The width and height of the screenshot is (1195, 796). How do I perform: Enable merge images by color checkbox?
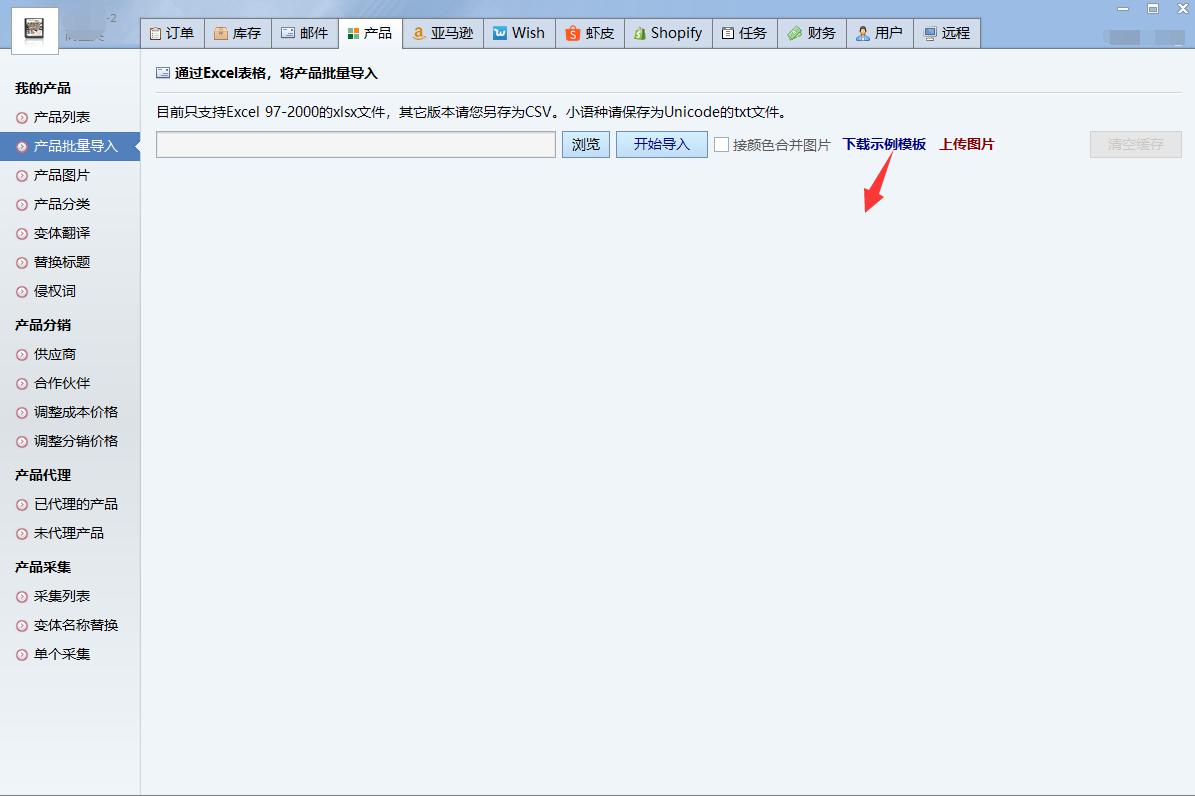point(721,145)
